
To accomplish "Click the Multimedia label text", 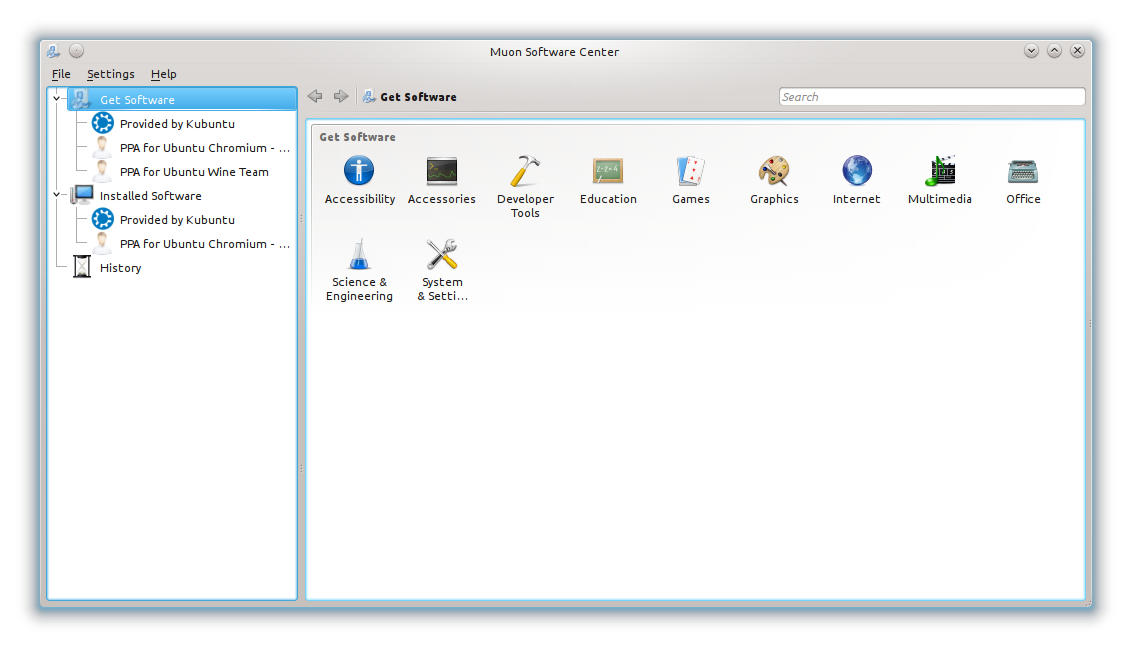I will coord(940,199).
